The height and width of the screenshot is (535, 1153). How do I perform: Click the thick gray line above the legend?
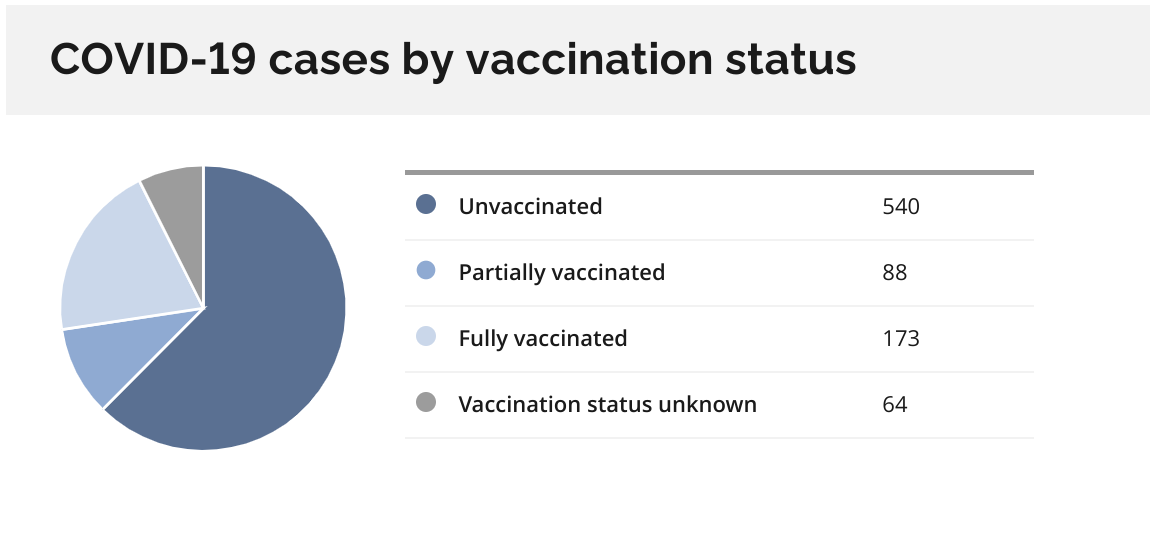pyautogui.click(x=719, y=173)
